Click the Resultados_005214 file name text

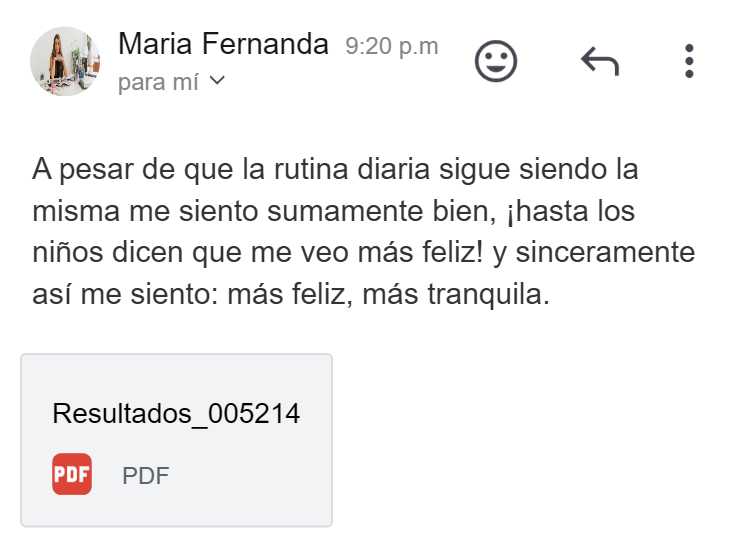176,414
